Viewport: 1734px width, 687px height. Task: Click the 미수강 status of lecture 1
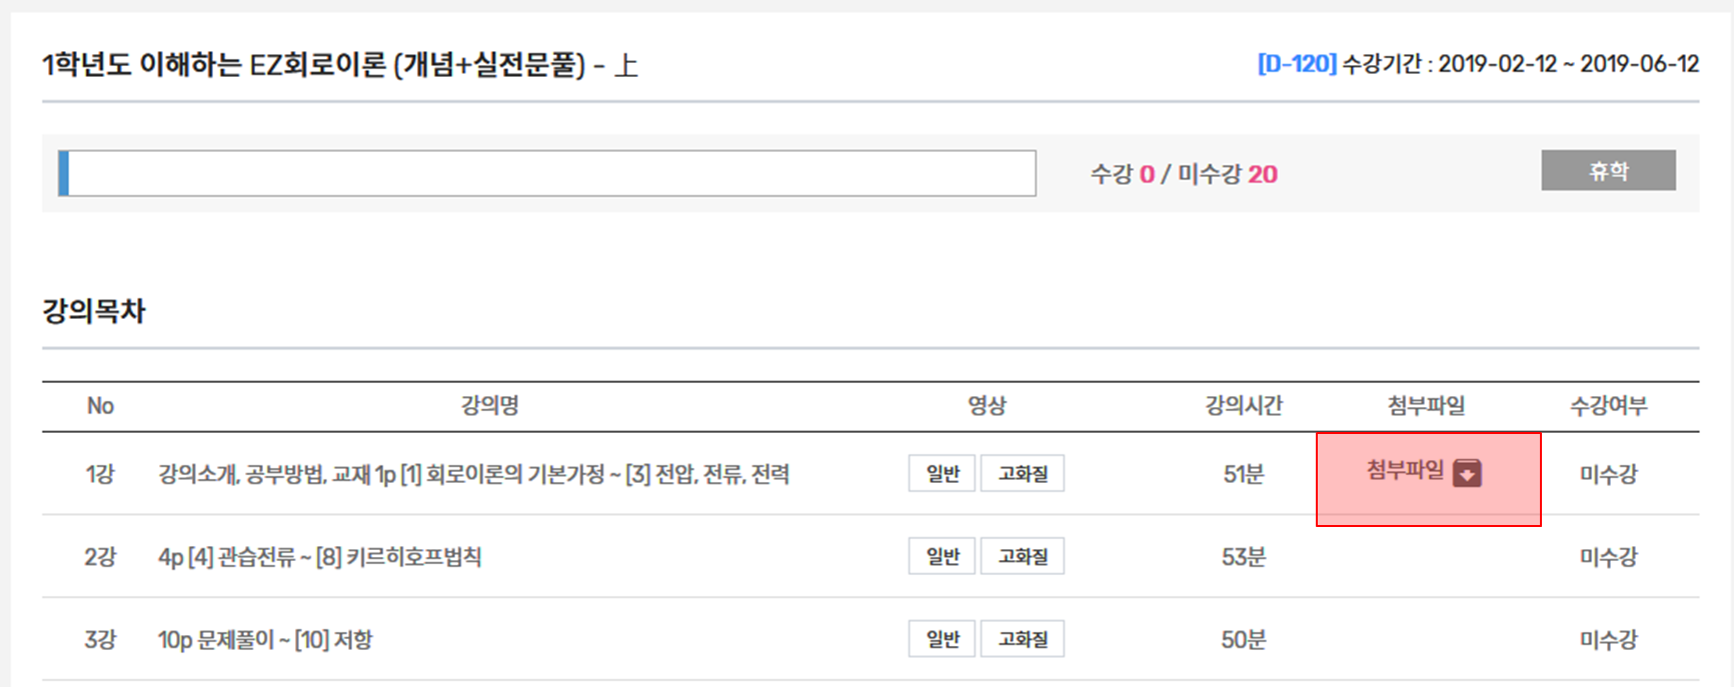[1608, 474]
